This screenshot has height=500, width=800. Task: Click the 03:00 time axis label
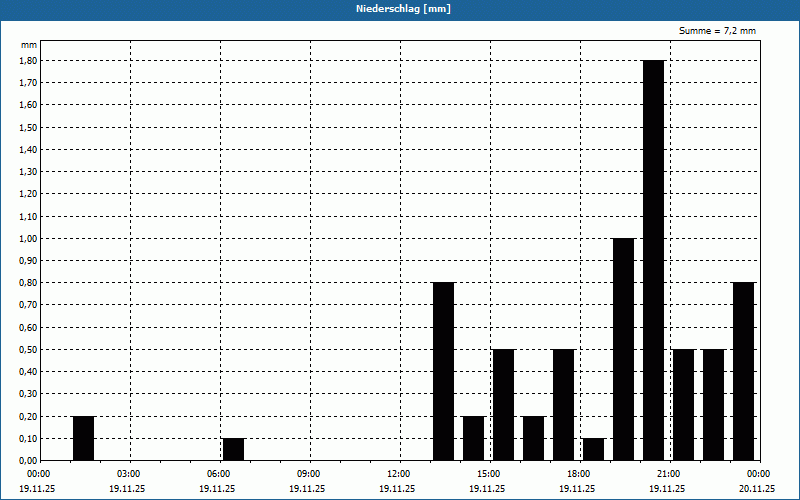[128, 473]
